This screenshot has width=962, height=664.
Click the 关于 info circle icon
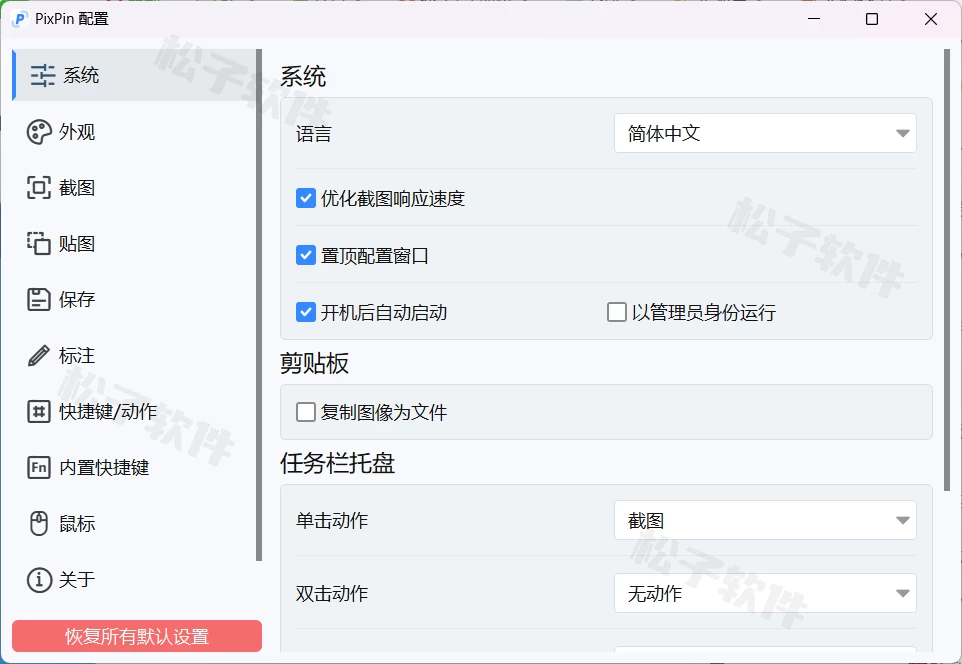click(x=39, y=579)
